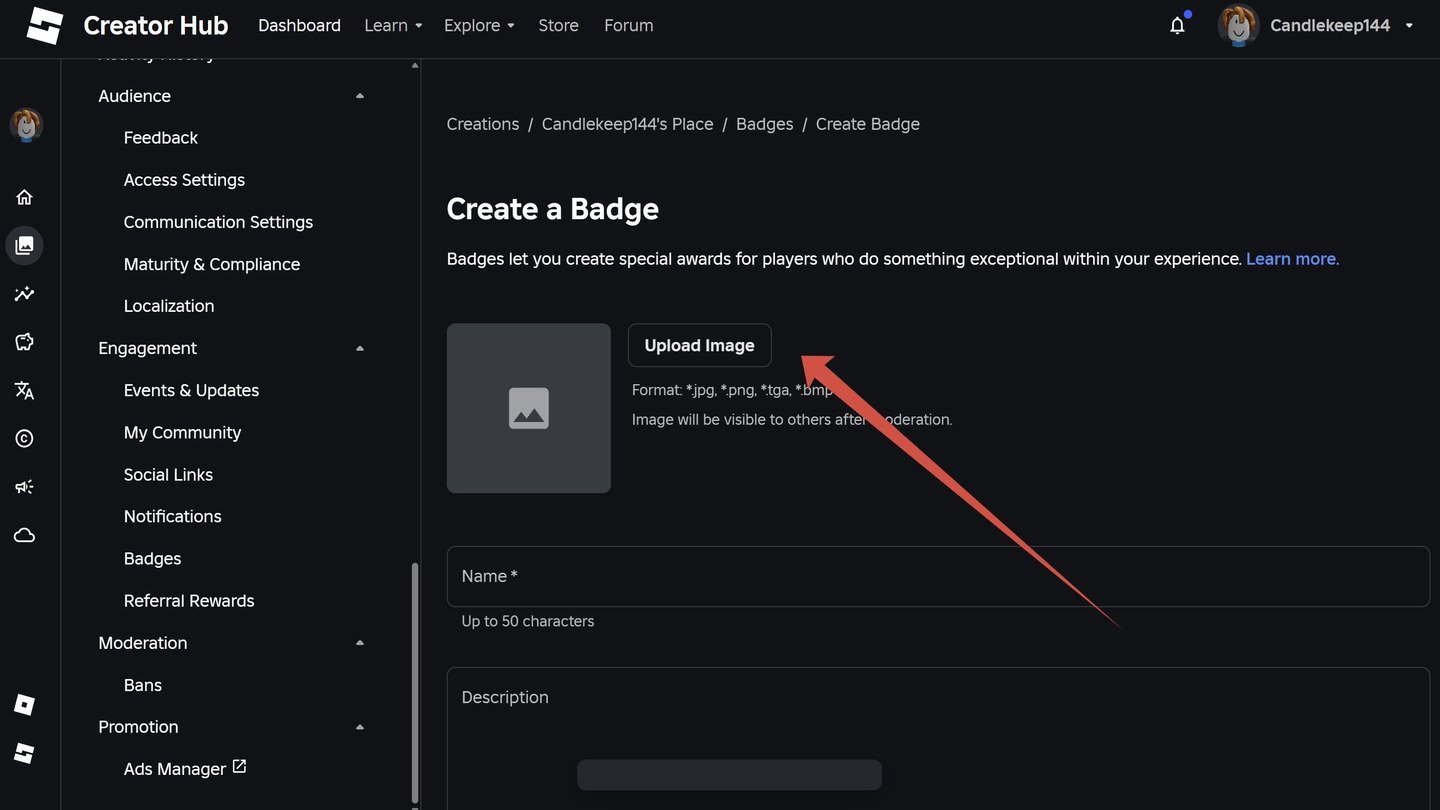Click the Roblox tilted-square icon
Screen dimensions: 1440x810
pyautogui.click(x=25, y=705)
